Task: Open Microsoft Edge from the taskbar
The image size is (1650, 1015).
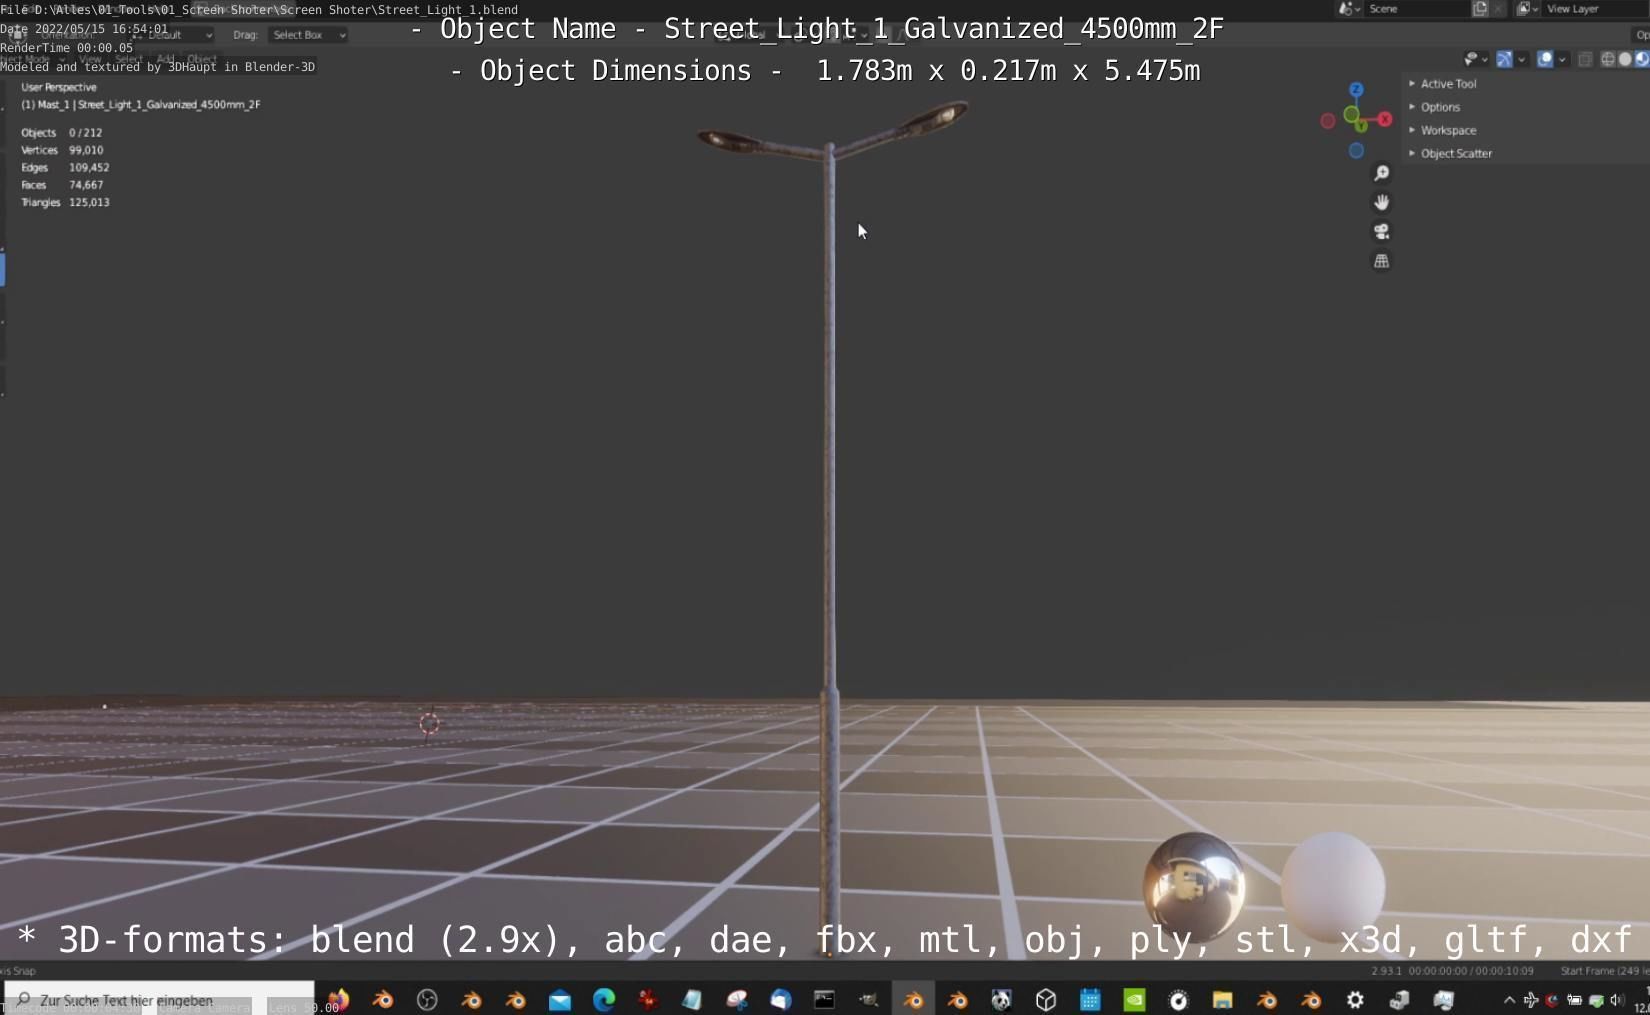Action: (x=604, y=999)
